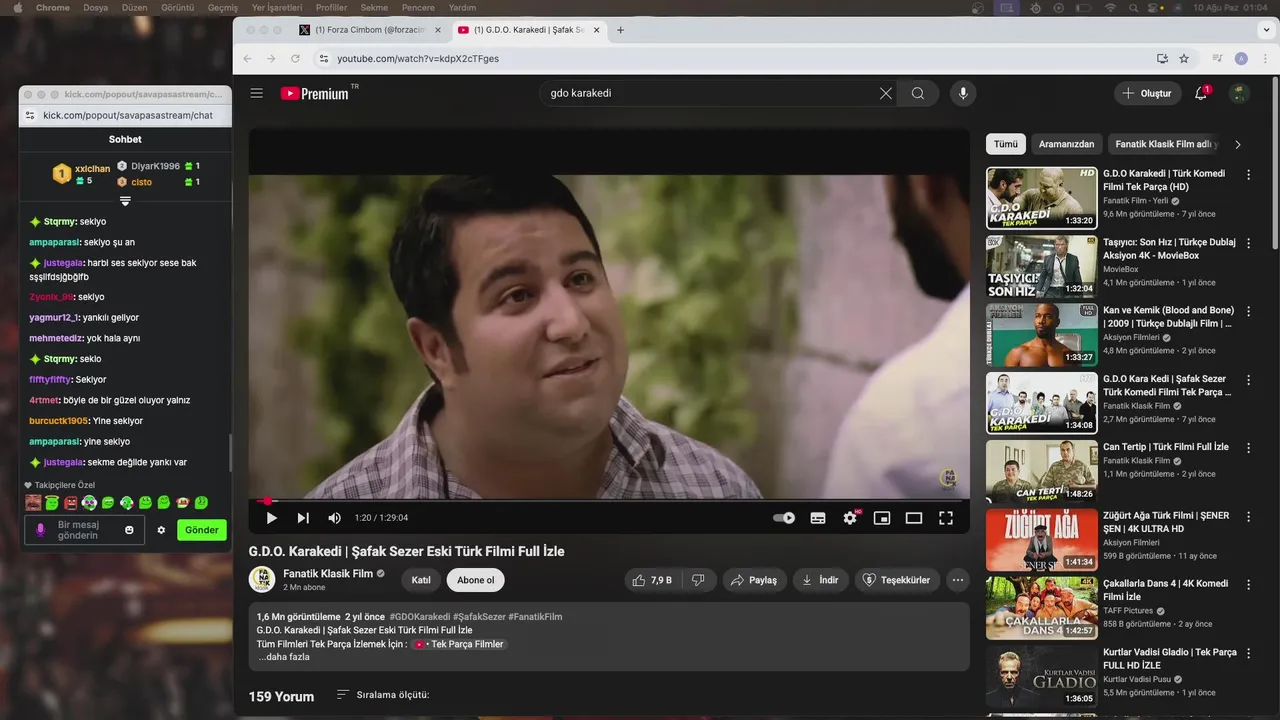Image resolution: width=1280 pixels, height=720 pixels.
Task: Open YouTube notifications bell
Action: tap(1202, 93)
